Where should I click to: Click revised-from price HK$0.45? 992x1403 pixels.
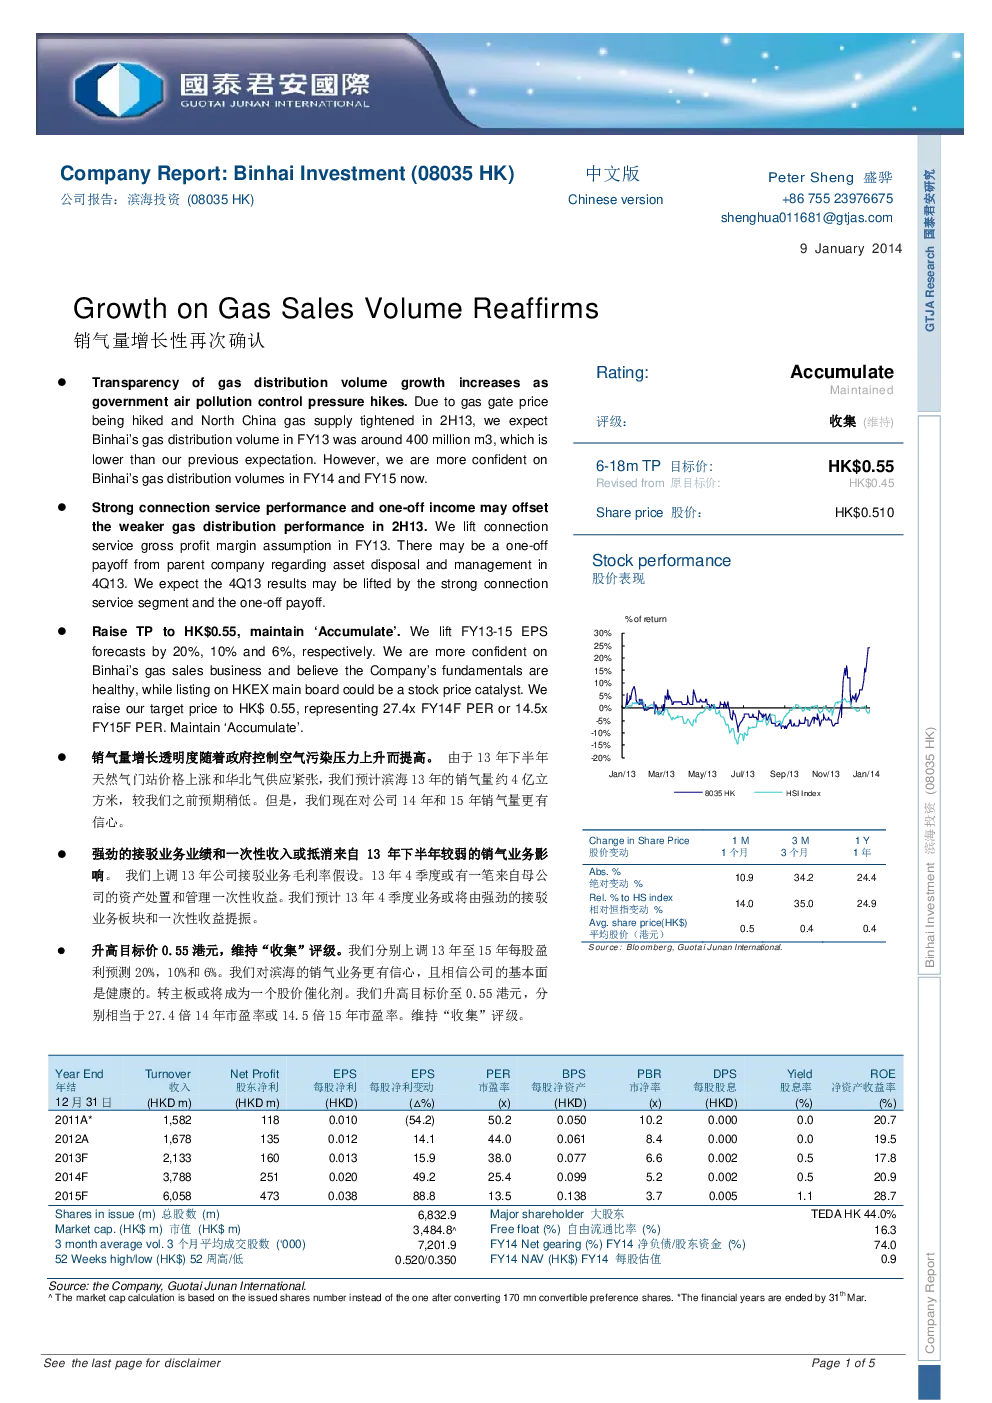point(872,483)
